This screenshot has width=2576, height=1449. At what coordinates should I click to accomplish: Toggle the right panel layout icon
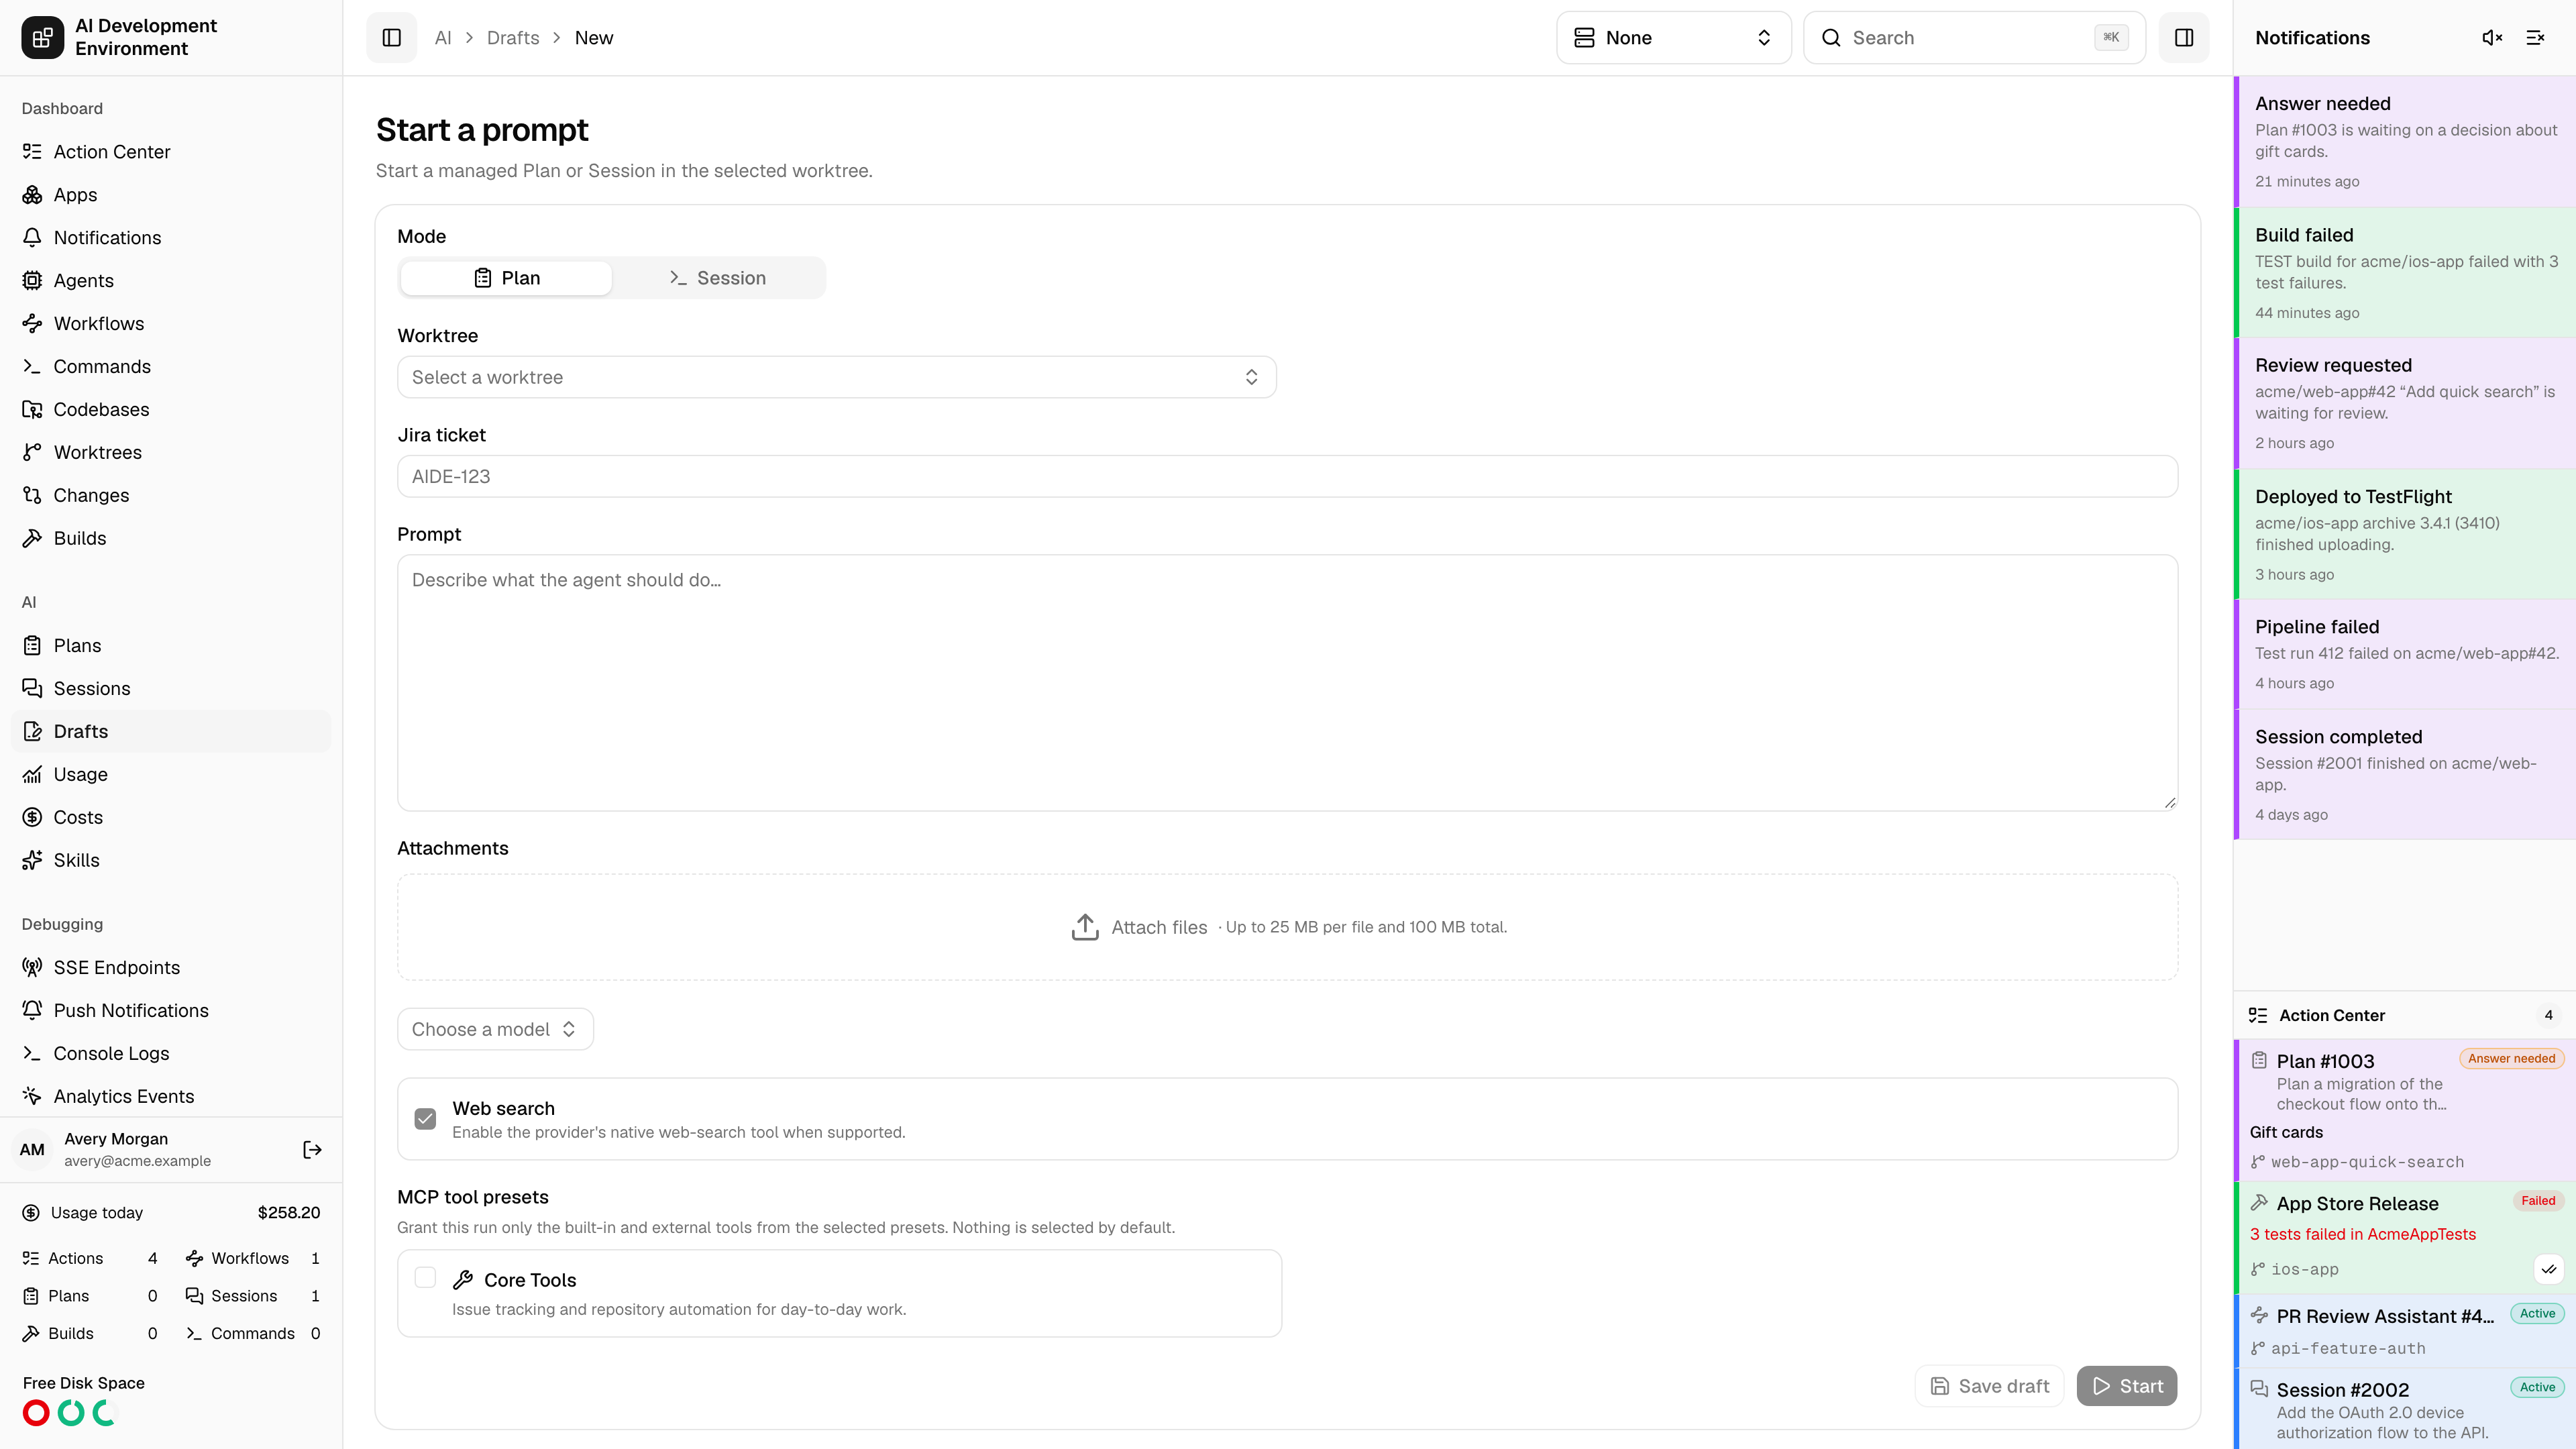2184,38
